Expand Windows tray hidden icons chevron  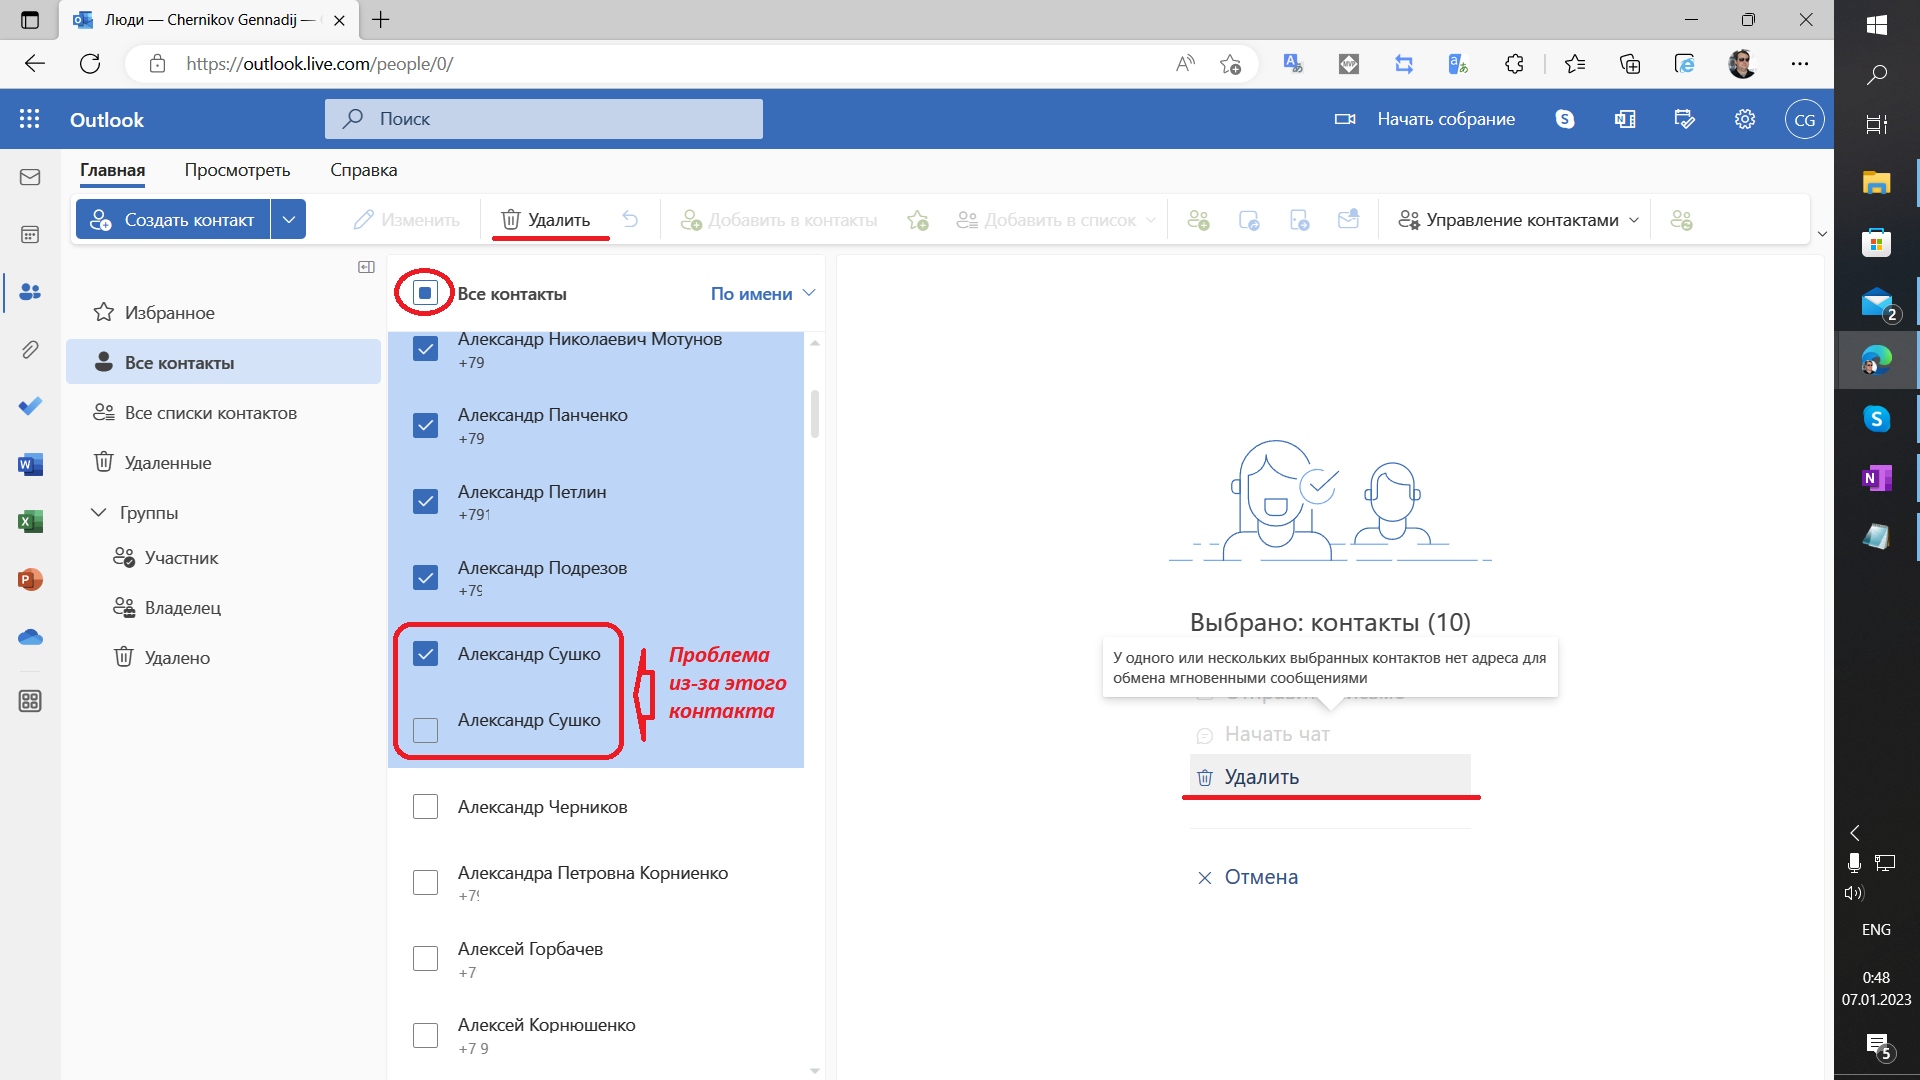[x=1855, y=833]
